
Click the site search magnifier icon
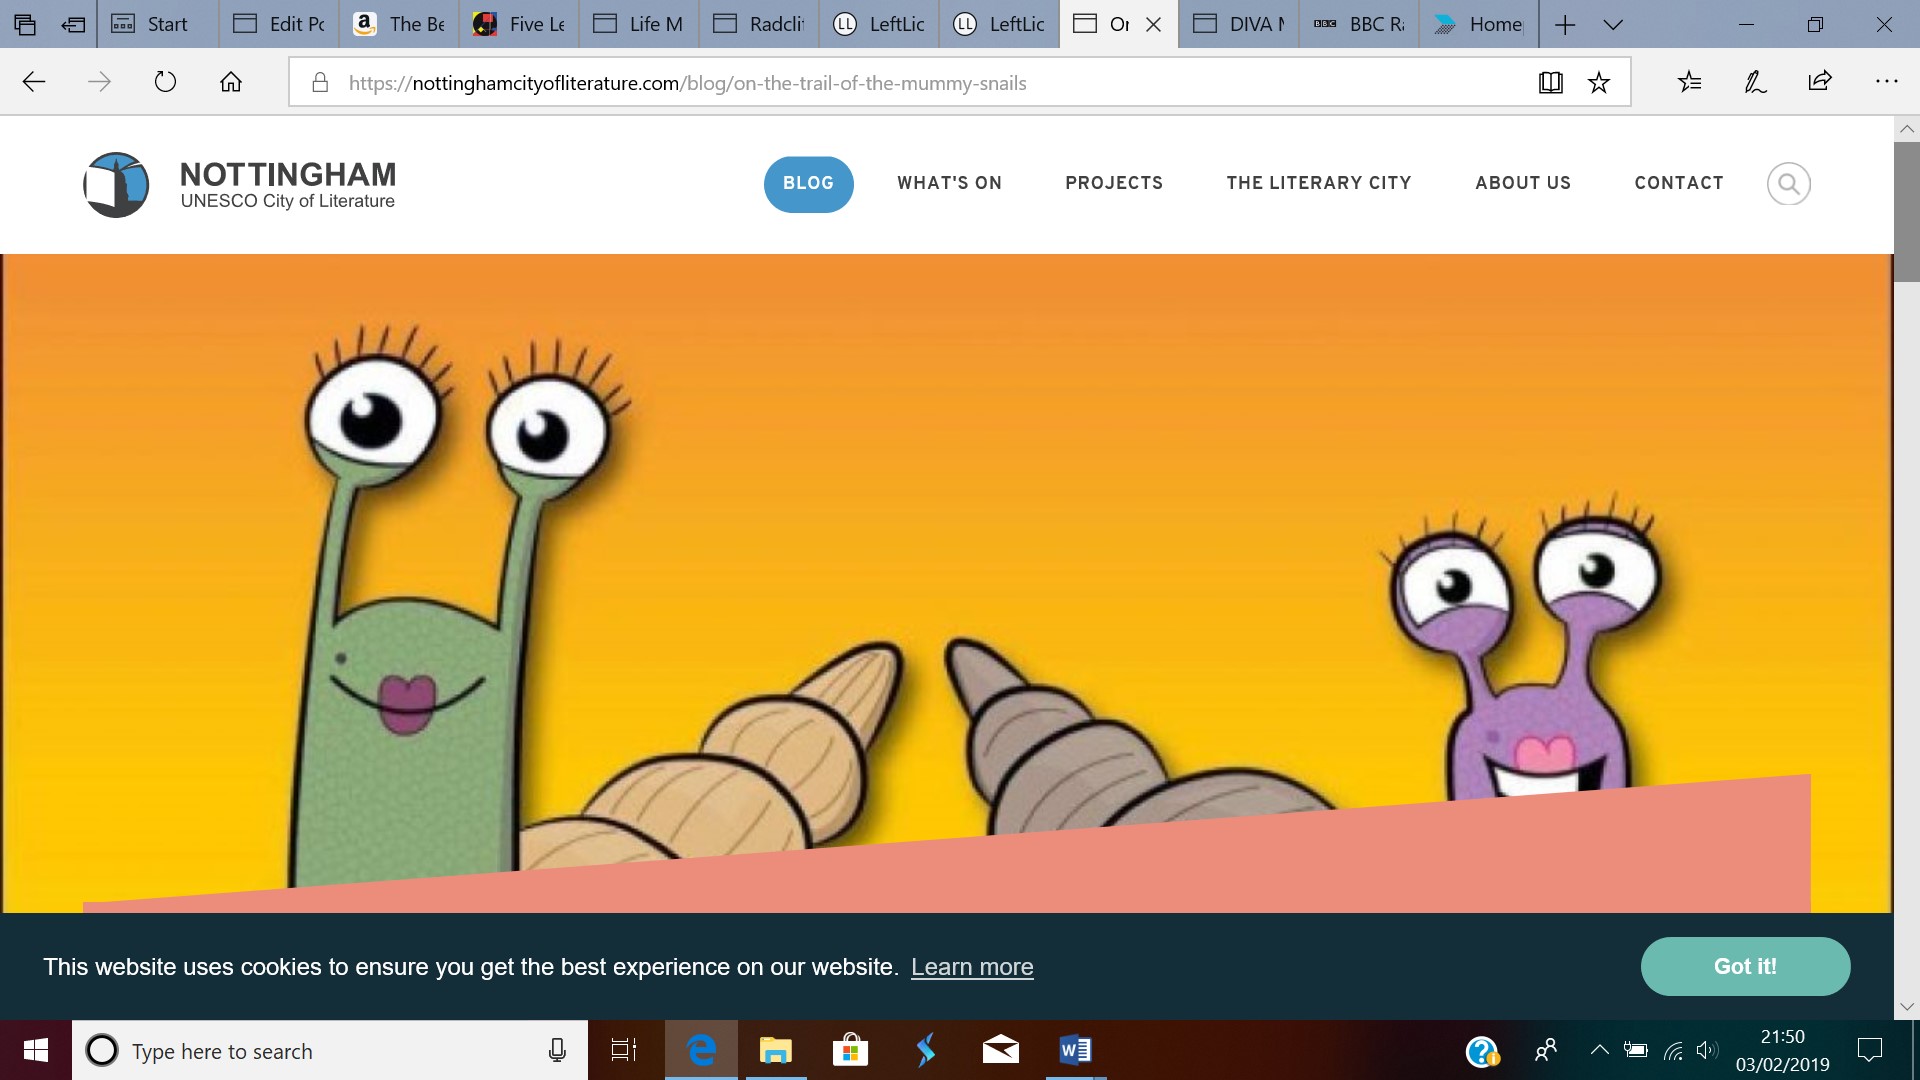(1788, 184)
